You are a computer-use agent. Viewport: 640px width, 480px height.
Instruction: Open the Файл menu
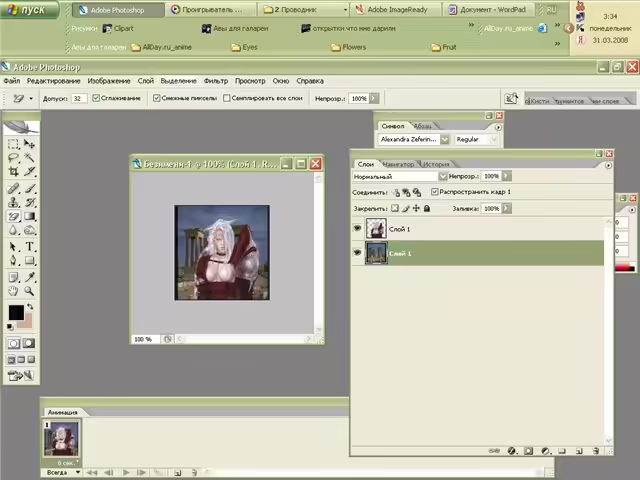point(12,81)
